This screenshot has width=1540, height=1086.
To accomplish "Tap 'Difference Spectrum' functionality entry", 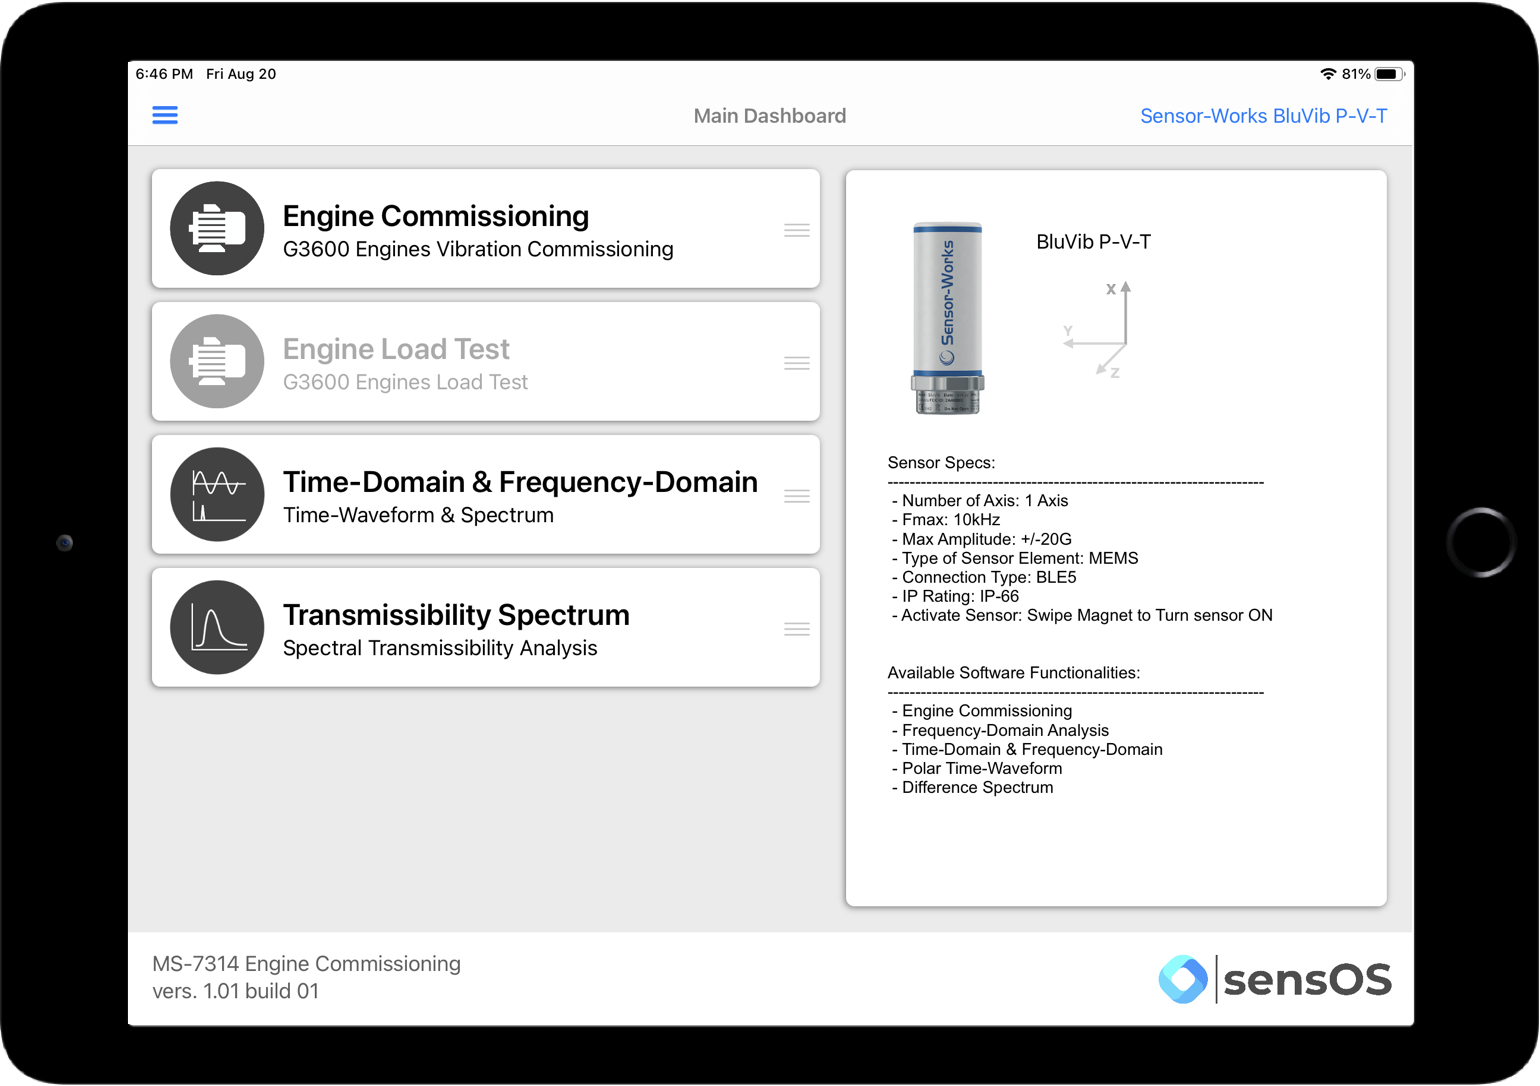I will [972, 787].
